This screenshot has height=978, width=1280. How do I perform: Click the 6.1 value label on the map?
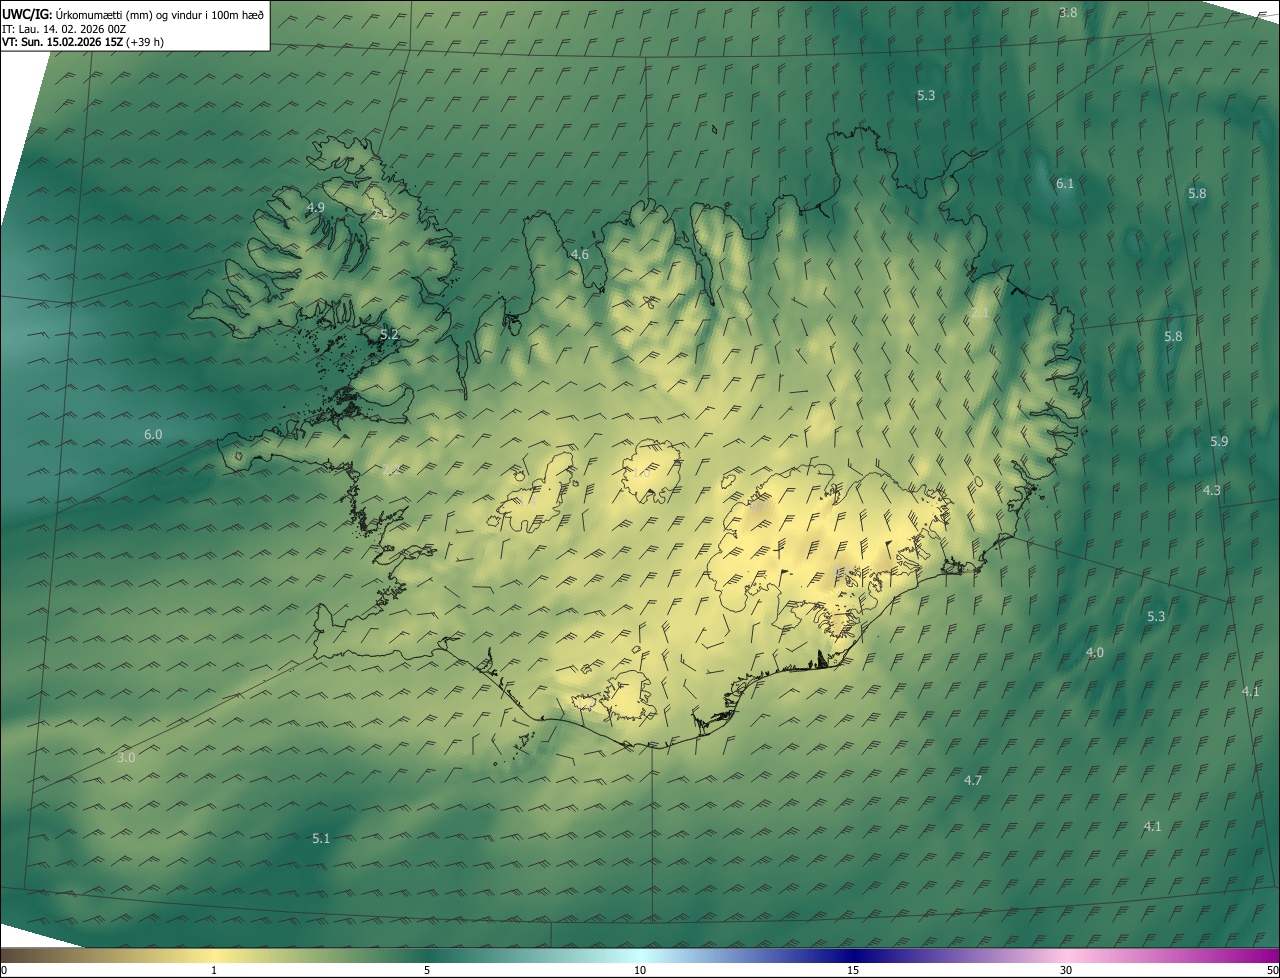click(1064, 183)
